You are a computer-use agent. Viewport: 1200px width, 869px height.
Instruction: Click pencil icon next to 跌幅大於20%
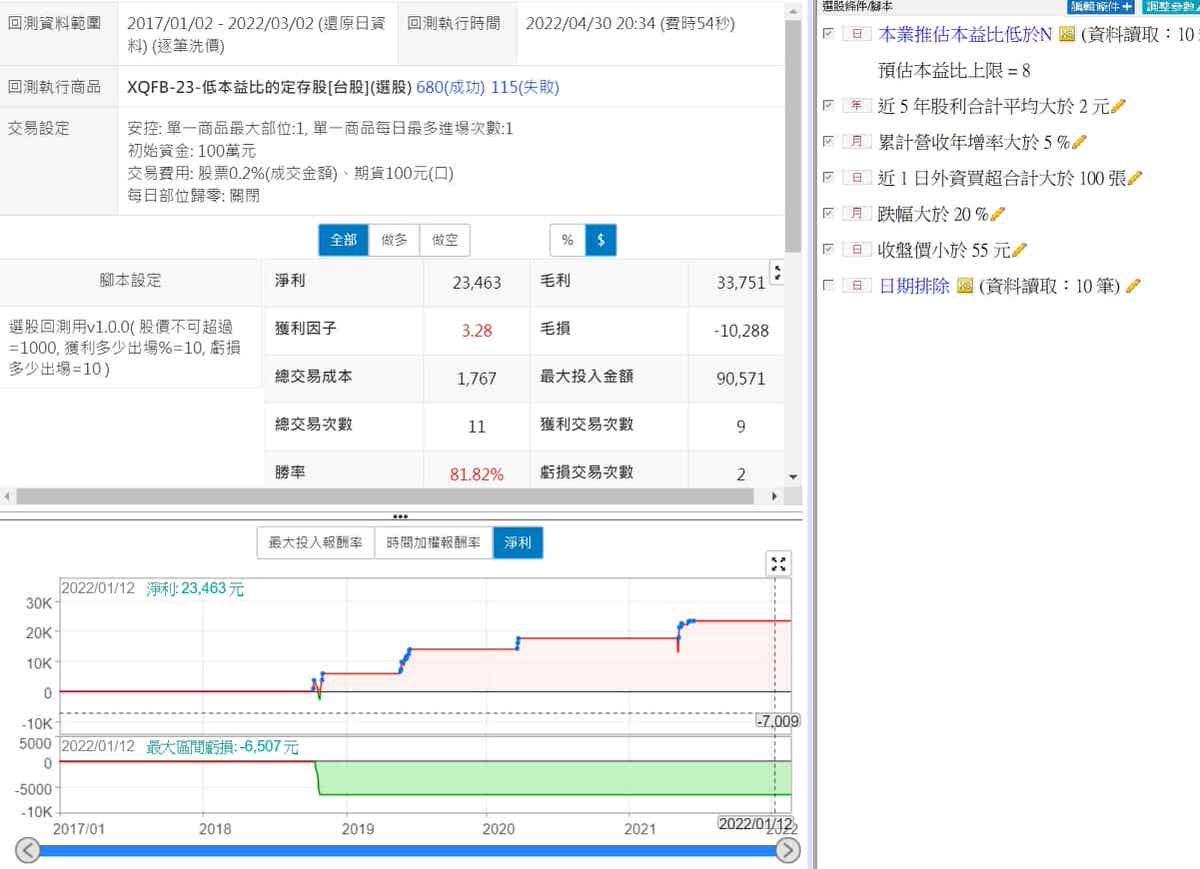998,214
